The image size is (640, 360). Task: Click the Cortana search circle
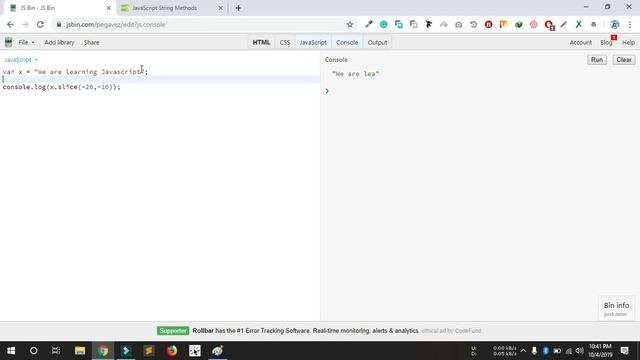coord(33,351)
